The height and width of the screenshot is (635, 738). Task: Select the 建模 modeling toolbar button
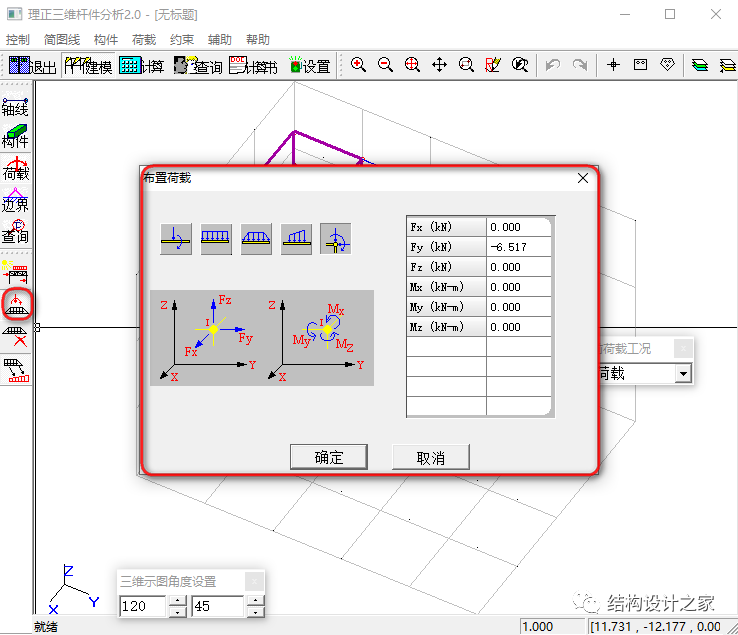(x=88, y=65)
